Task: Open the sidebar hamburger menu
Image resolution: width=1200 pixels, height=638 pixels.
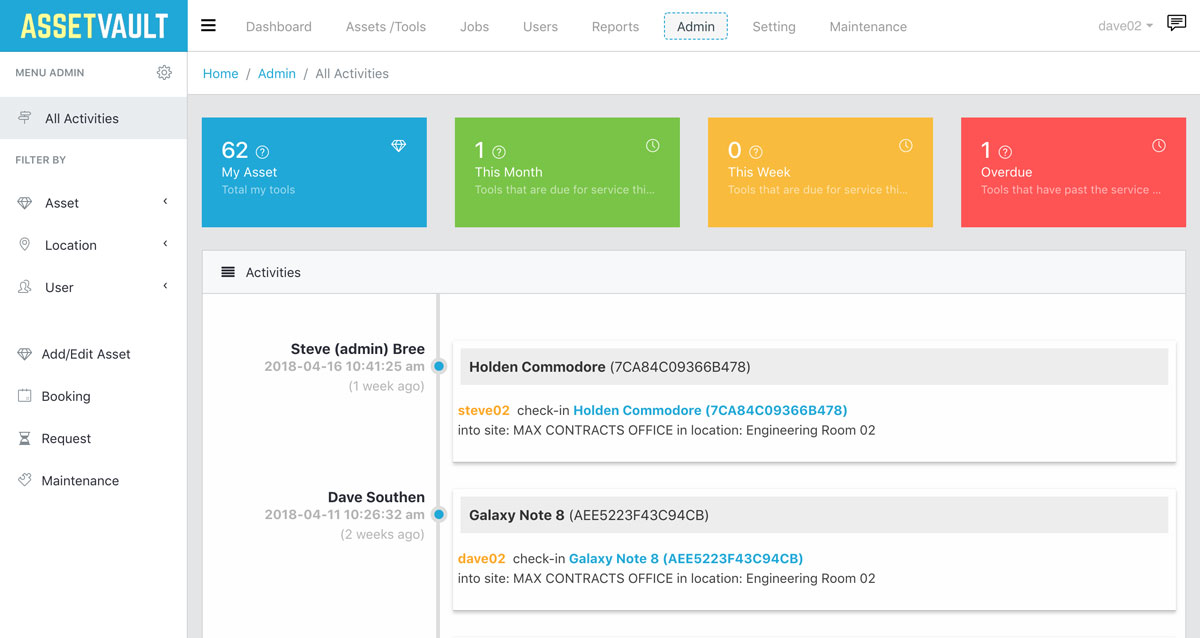Action: coord(208,26)
